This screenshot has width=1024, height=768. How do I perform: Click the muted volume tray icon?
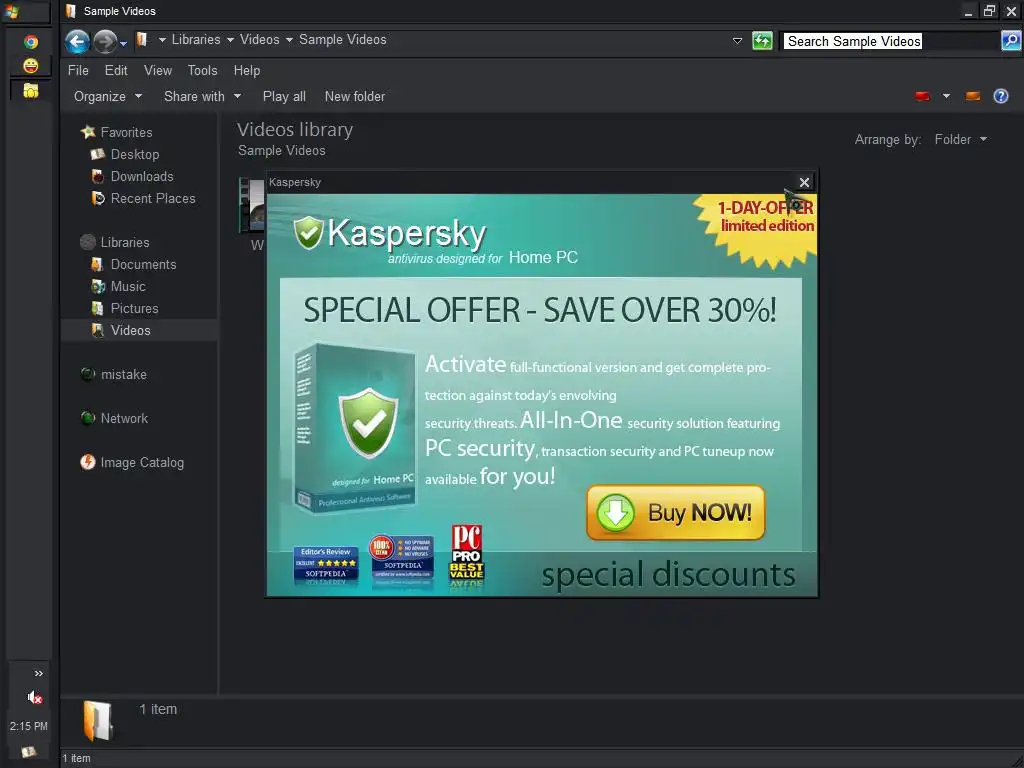point(35,698)
